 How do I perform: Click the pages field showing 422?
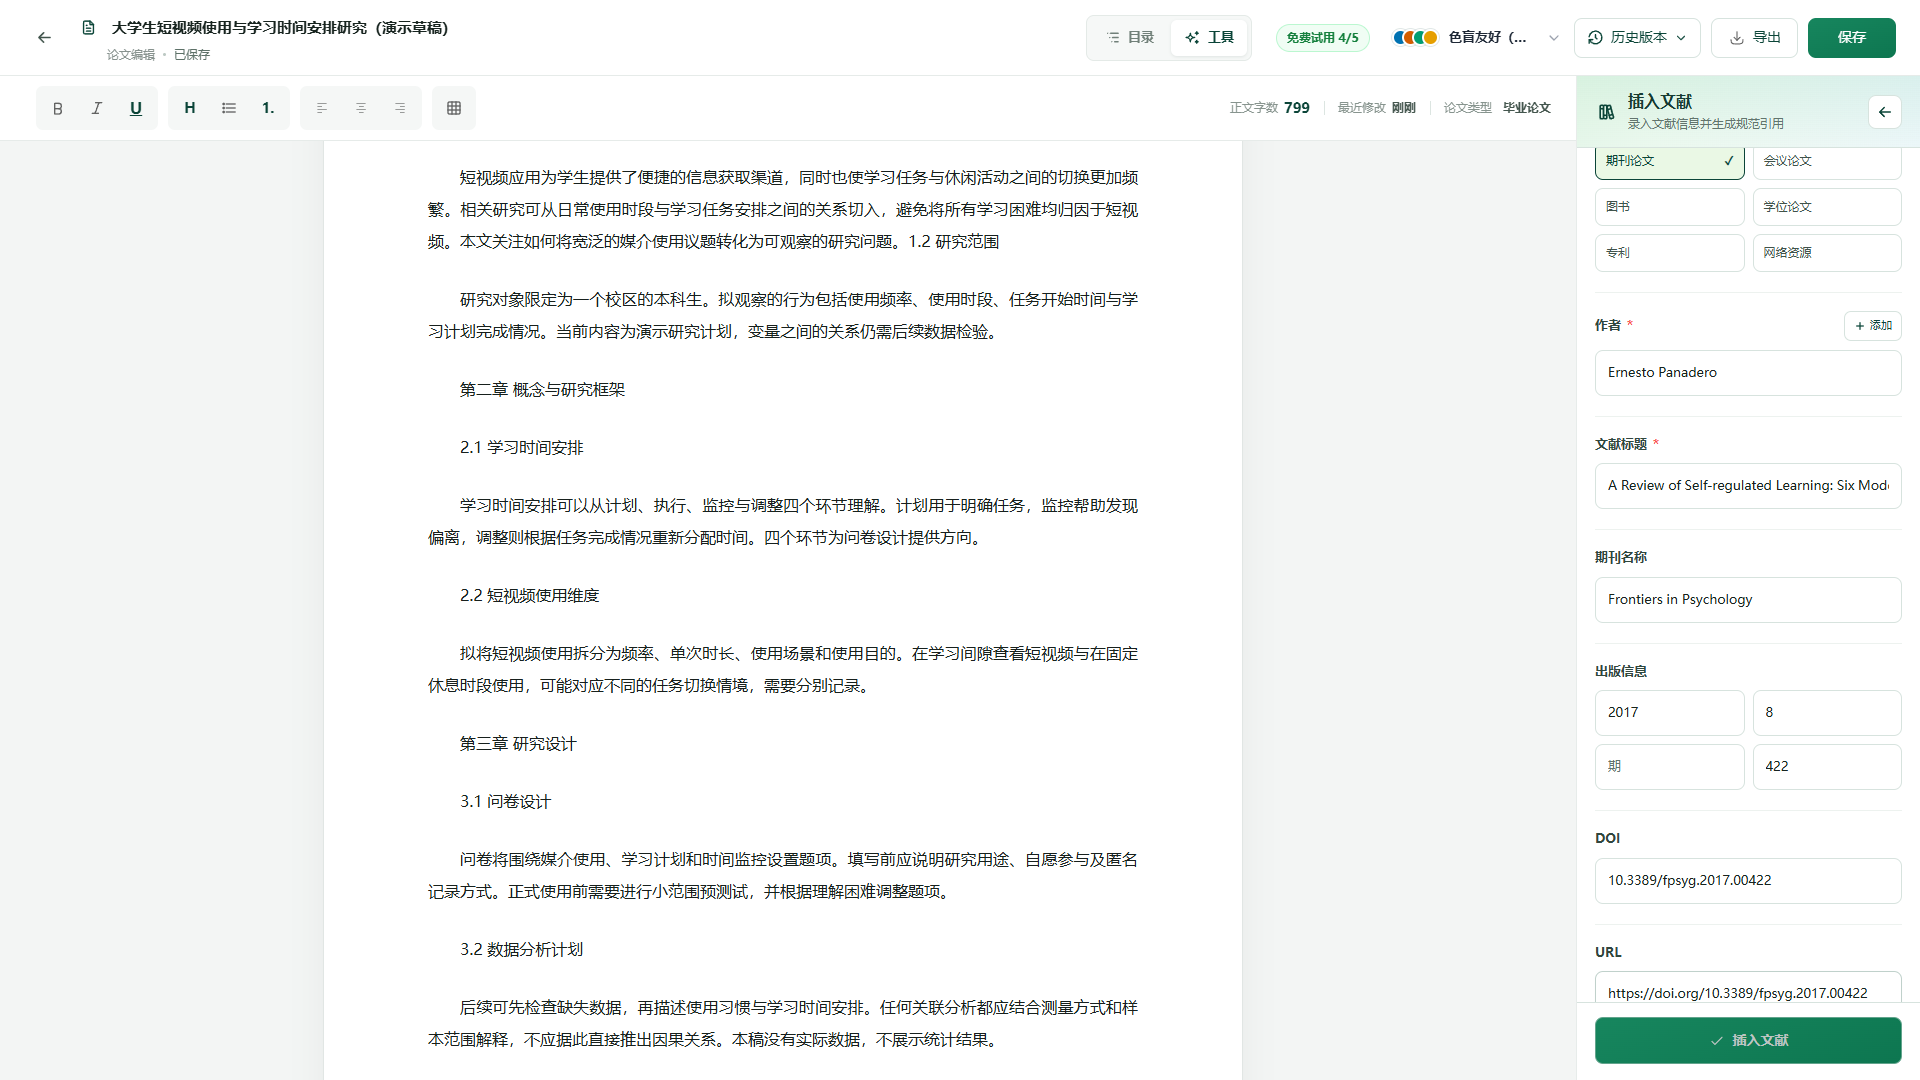(1827, 767)
